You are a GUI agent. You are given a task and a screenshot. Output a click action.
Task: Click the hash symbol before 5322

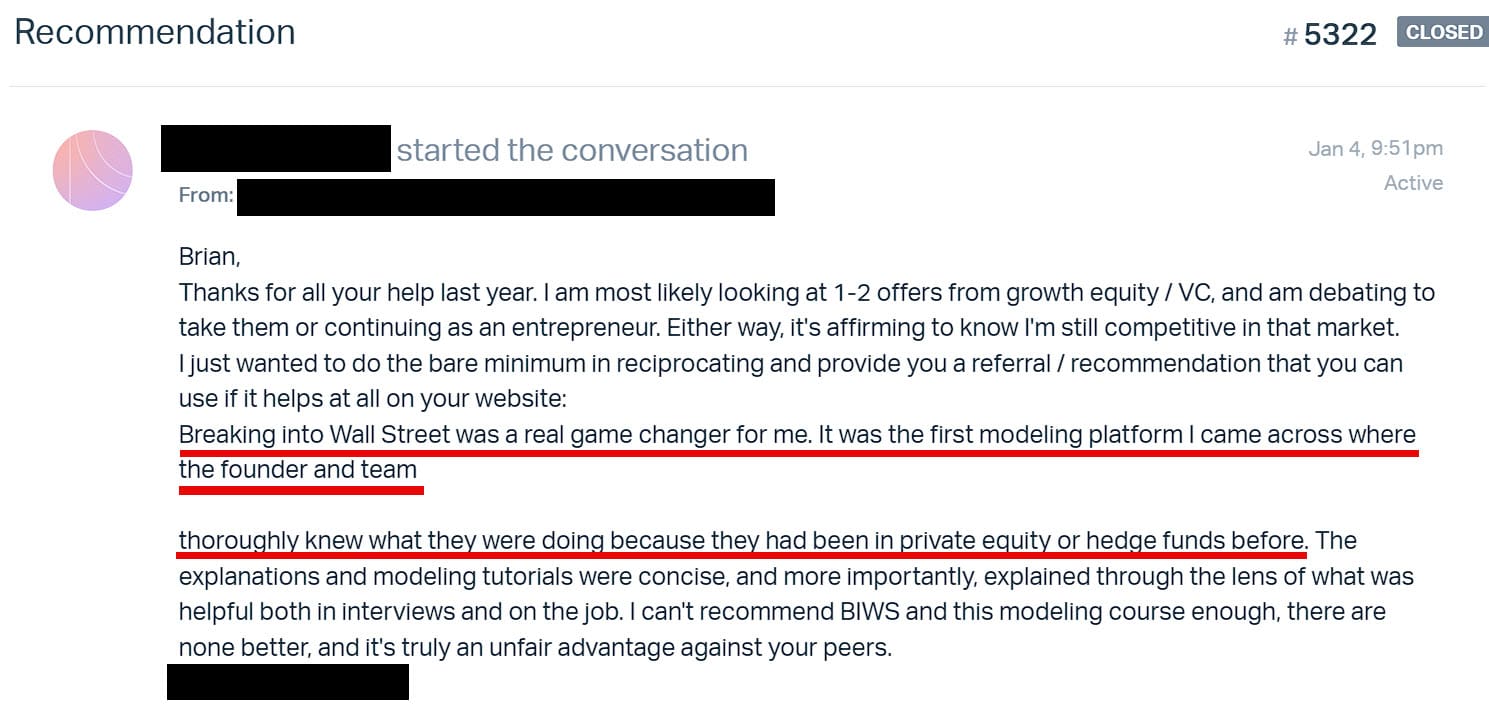pos(1290,37)
